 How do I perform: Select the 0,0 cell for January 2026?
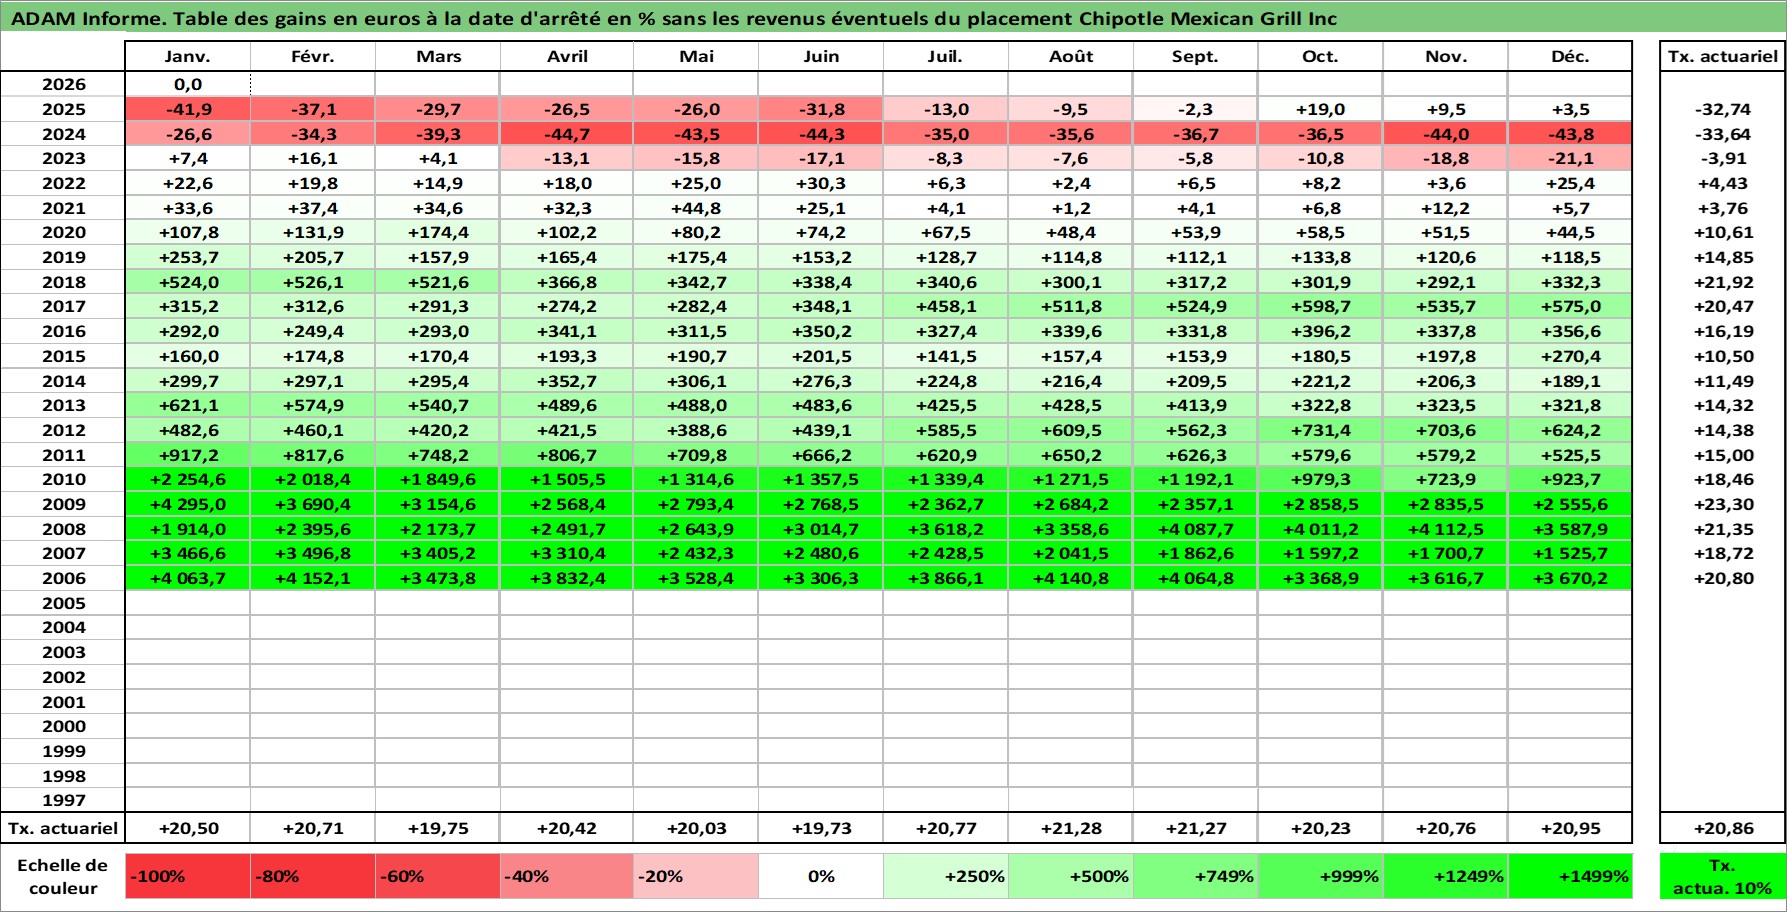[188, 85]
